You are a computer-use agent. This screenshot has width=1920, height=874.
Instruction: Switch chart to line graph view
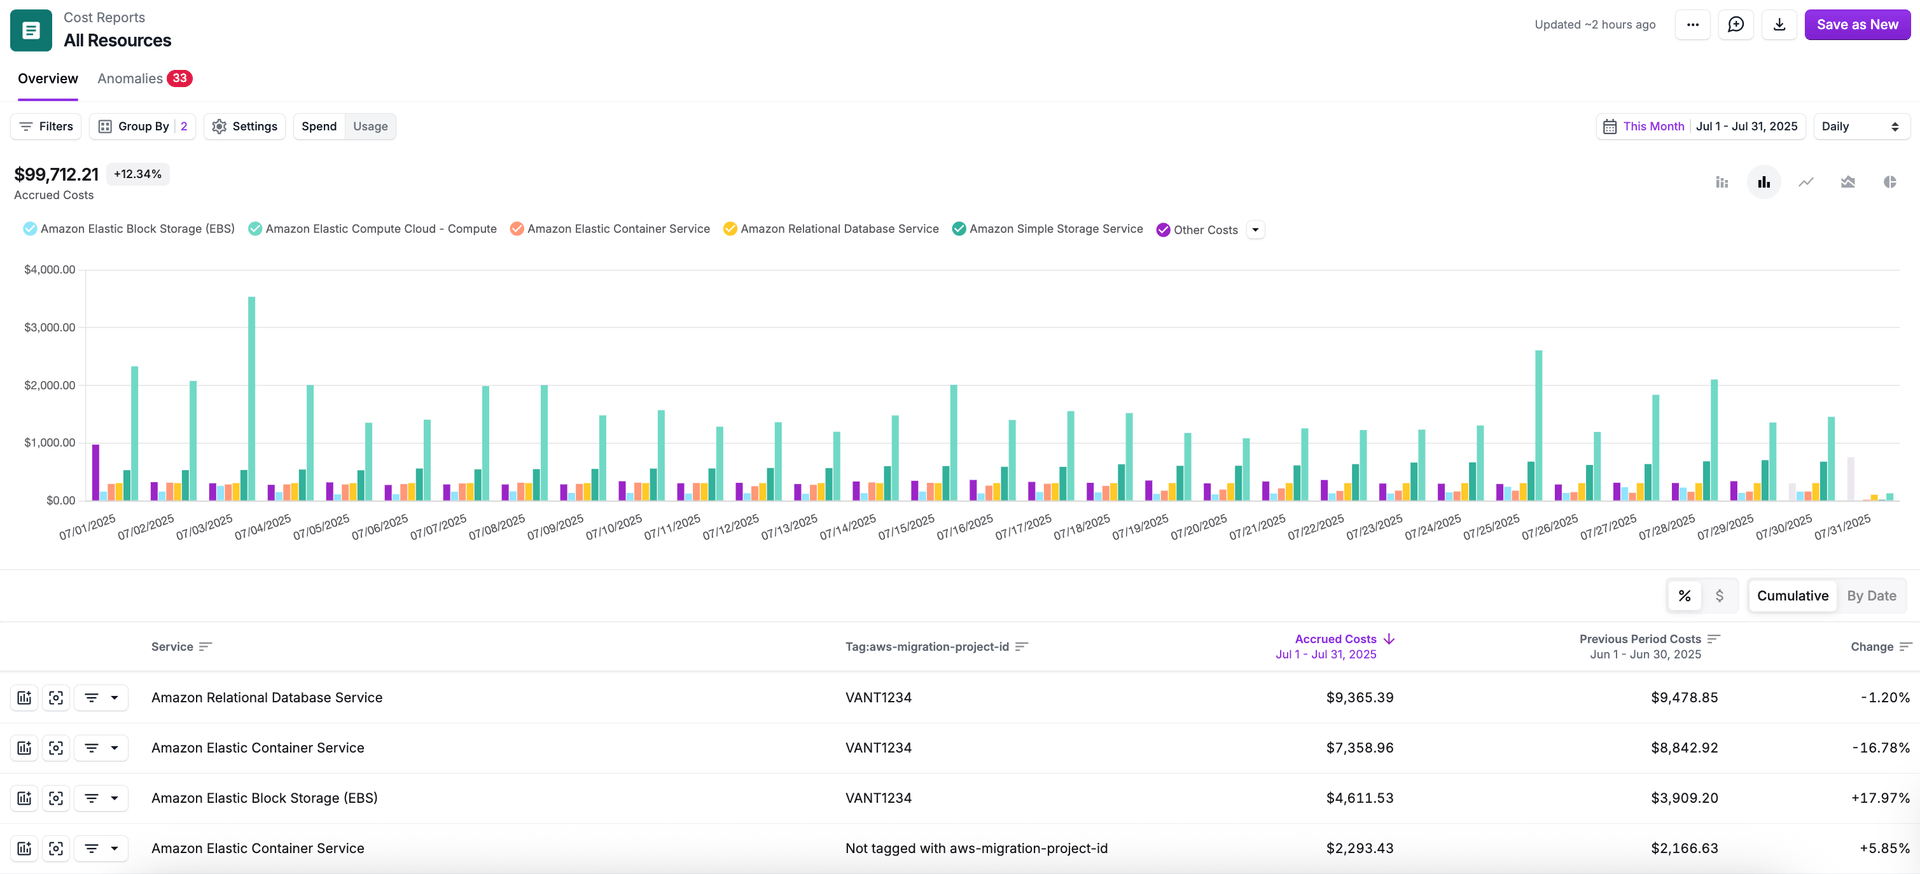(x=1806, y=182)
